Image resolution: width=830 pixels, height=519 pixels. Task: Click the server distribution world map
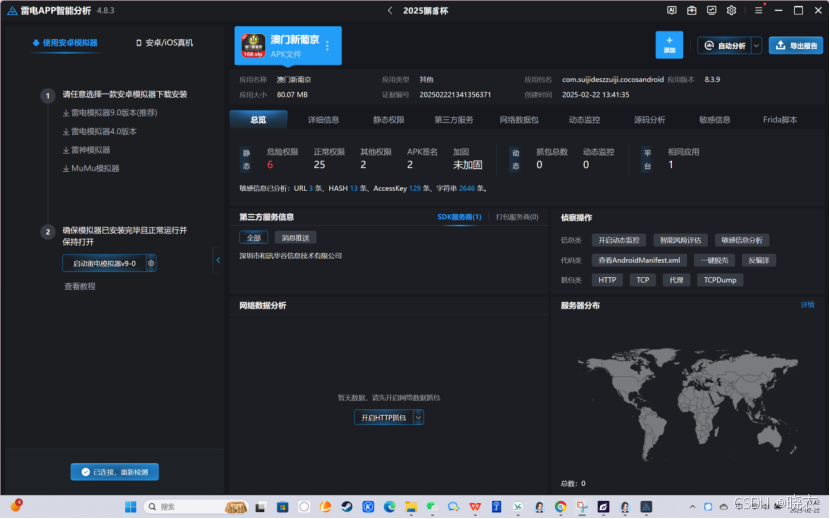coord(687,402)
